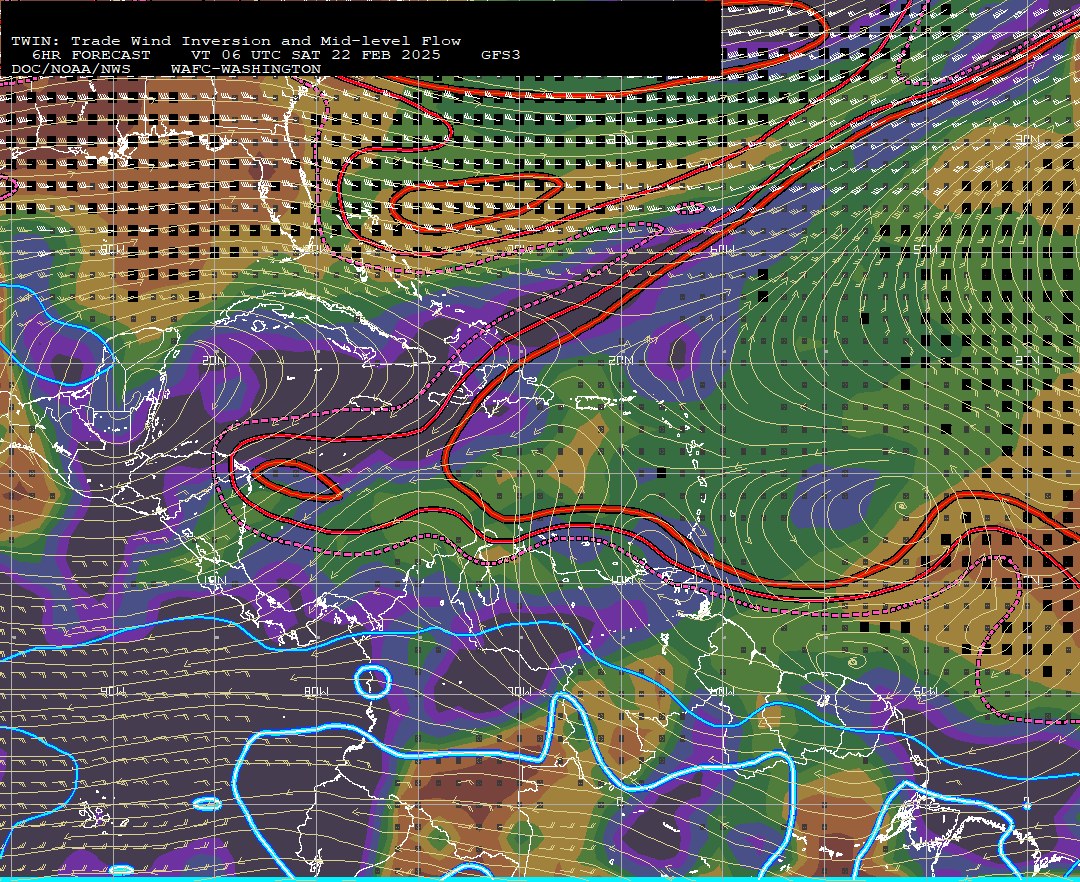
Task: Select the "DOC/NOAA/NWS" source text
Action: 71,70
